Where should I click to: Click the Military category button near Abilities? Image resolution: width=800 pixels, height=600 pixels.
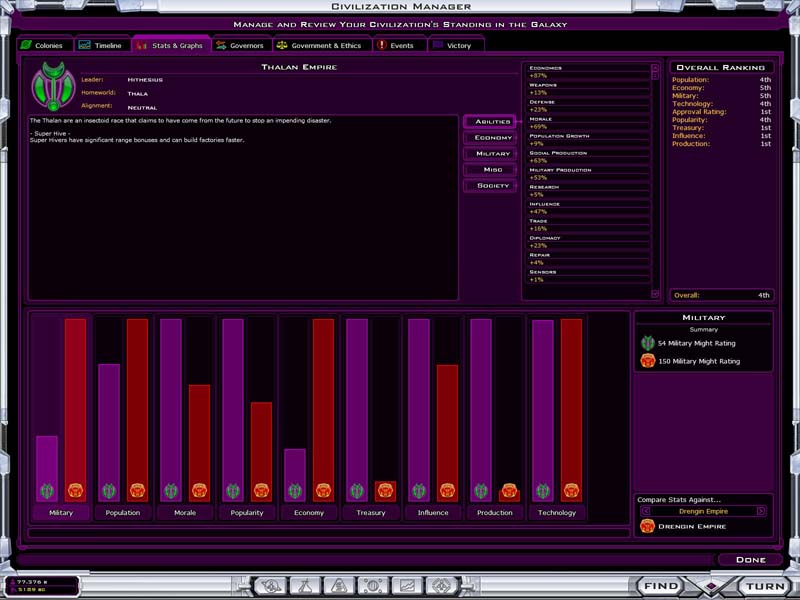(490, 154)
